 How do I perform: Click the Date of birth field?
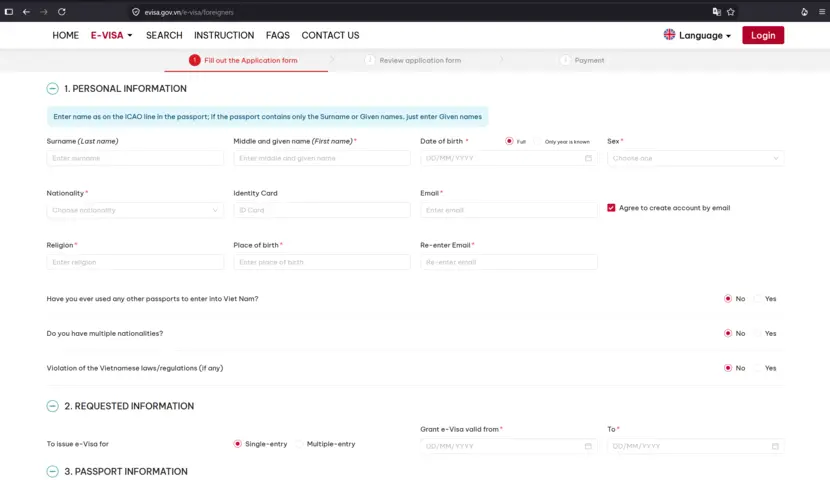509,158
